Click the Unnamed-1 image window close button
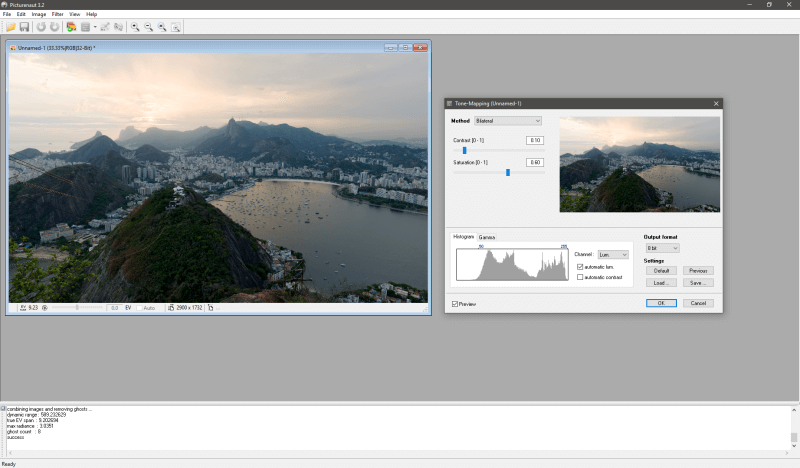The width and height of the screenshot is (800, 468). click(420, 47)
